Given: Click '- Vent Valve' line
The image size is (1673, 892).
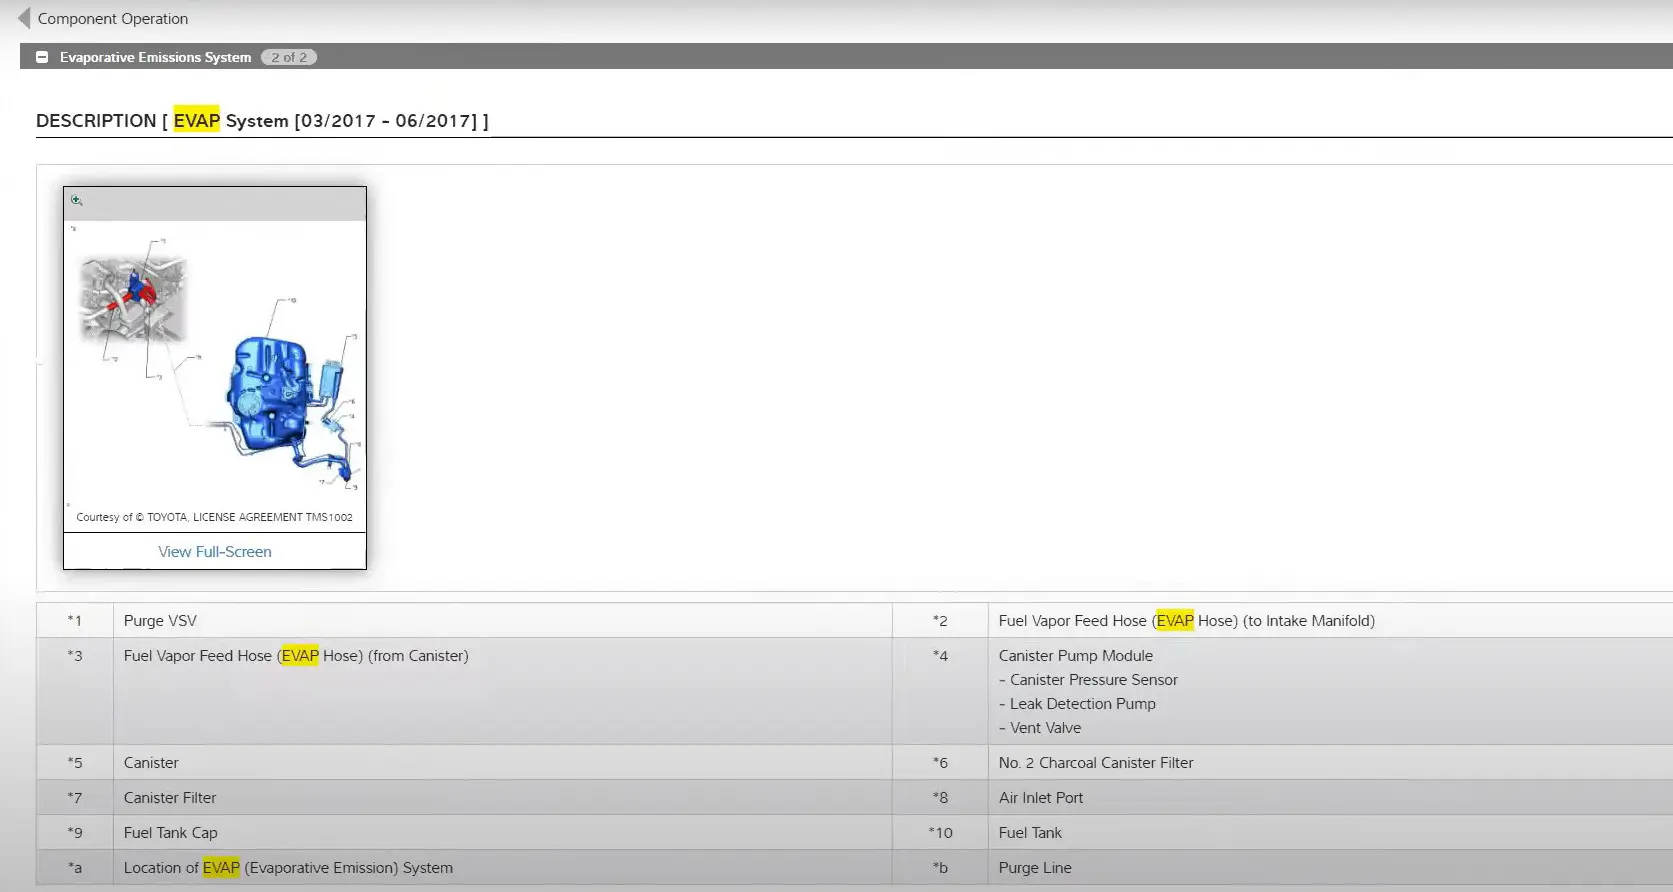Looking at the screenshot, I should pos(1040,728).
